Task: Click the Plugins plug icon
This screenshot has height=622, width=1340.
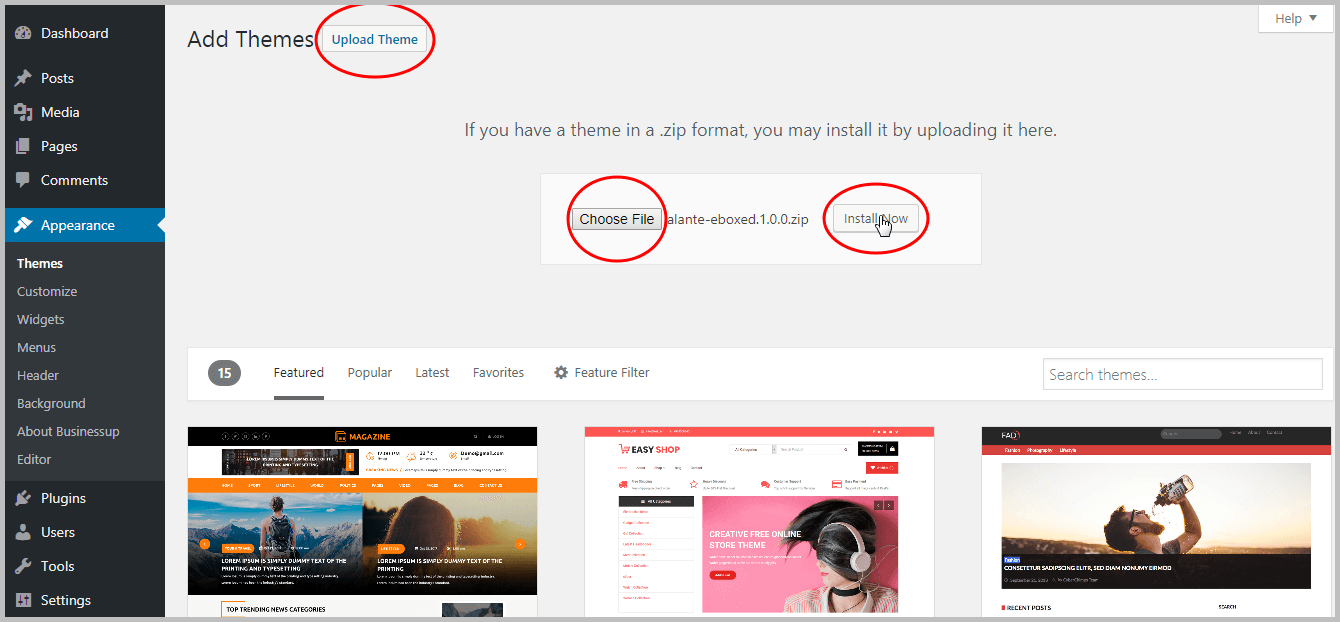Action: click(x=23, y=498)
